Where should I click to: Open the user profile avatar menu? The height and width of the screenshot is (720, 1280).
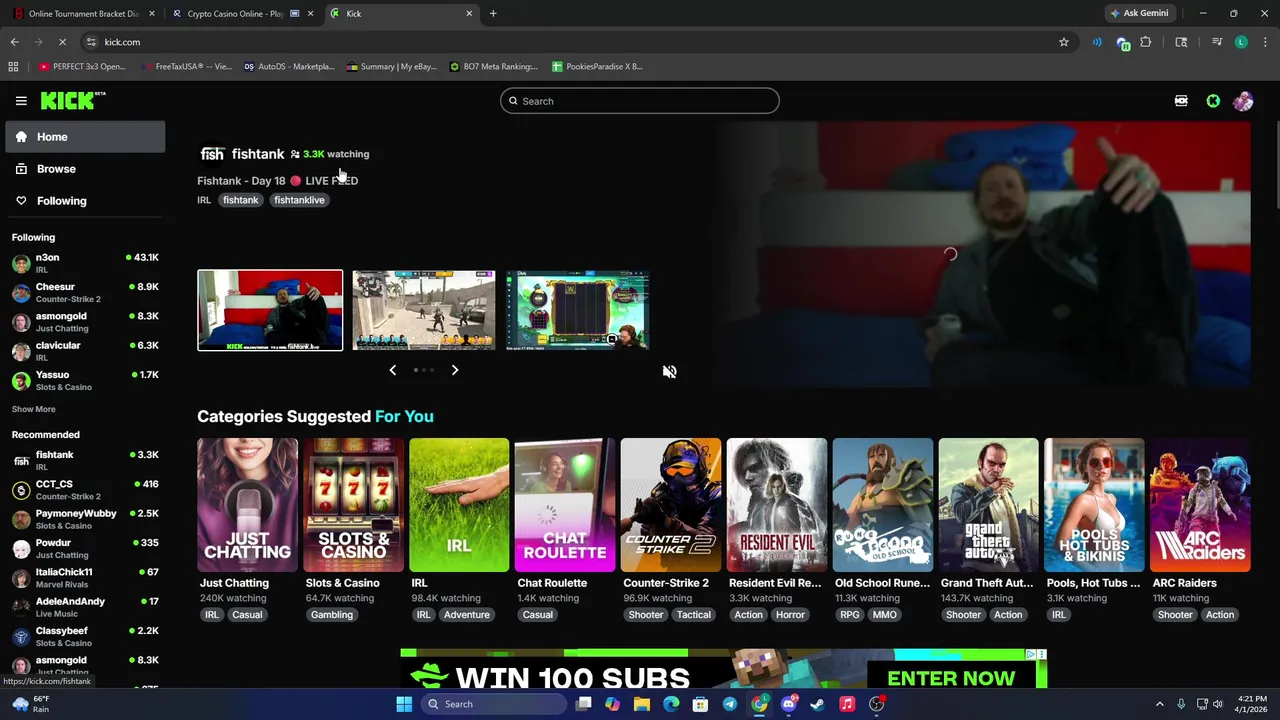tap(1243, 101)
